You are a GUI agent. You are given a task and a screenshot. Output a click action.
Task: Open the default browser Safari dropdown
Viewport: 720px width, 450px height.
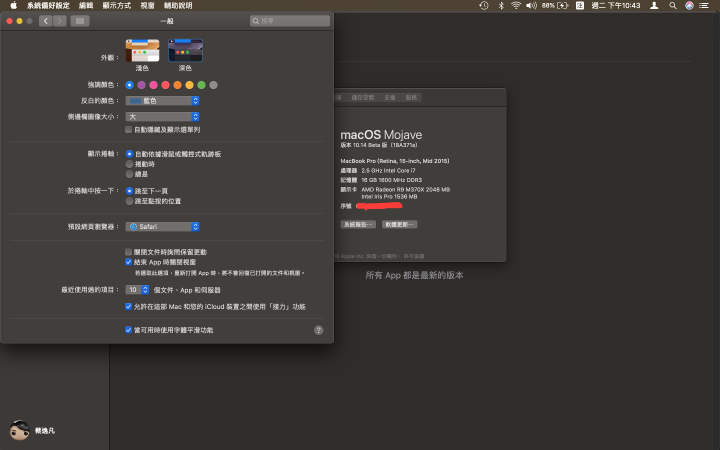coord(163,227)
